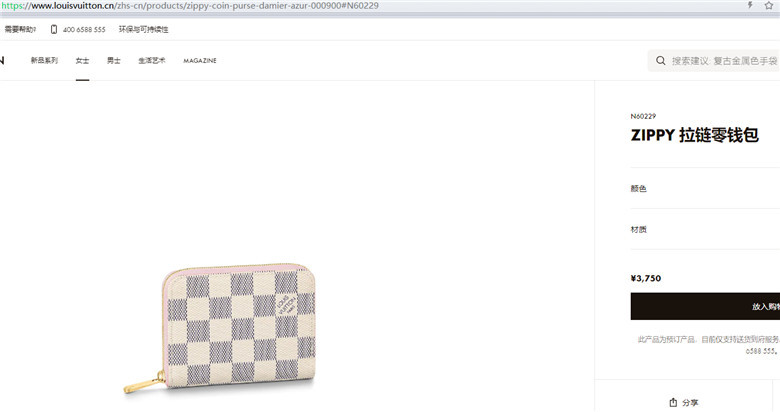The image size is (780, 412).
Task: Open the 生活艺术 menu
Action: point(152,60)
